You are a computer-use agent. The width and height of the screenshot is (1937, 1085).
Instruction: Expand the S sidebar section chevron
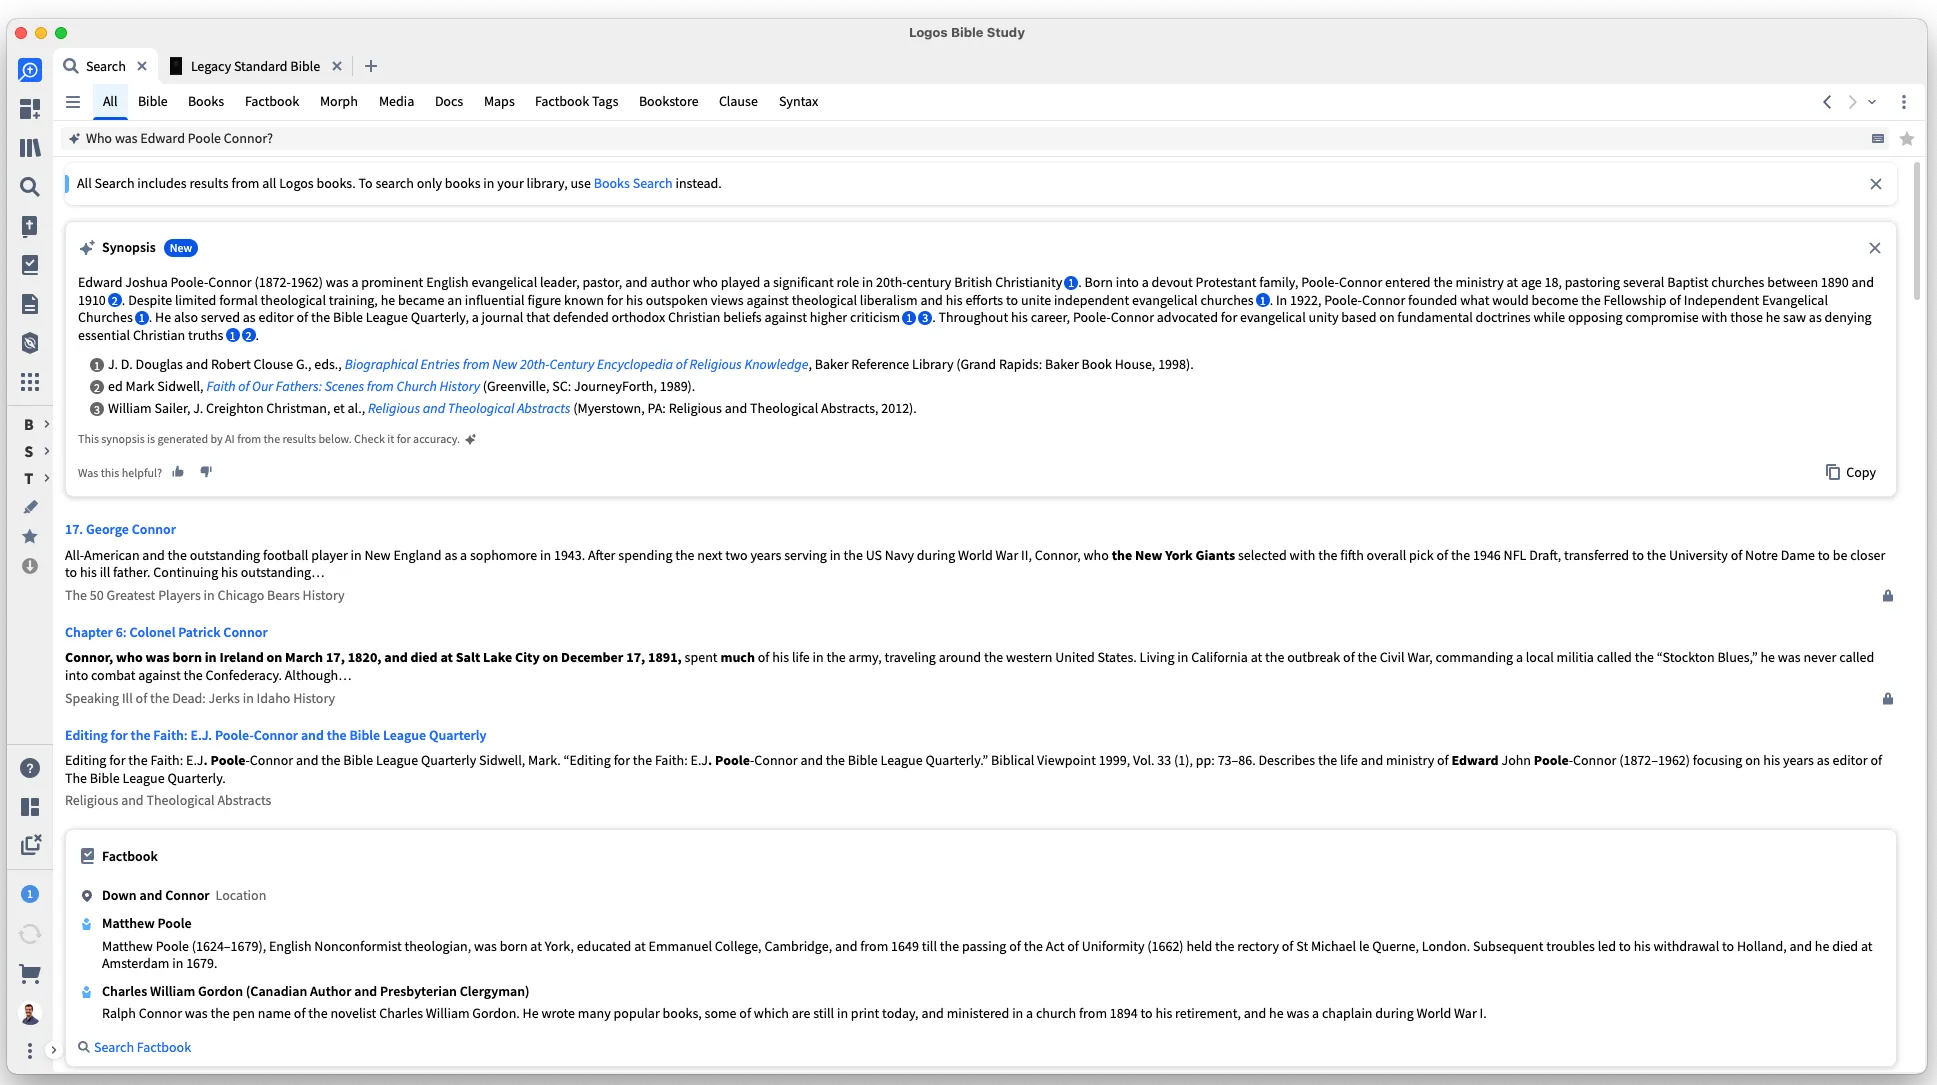[46, 451]
